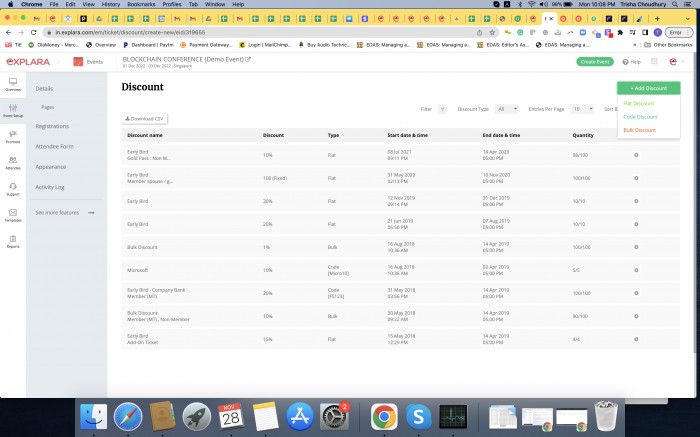Open the Profiles menu in menu bar
Viewport: 700px width, 437px height.
point(171,4)
